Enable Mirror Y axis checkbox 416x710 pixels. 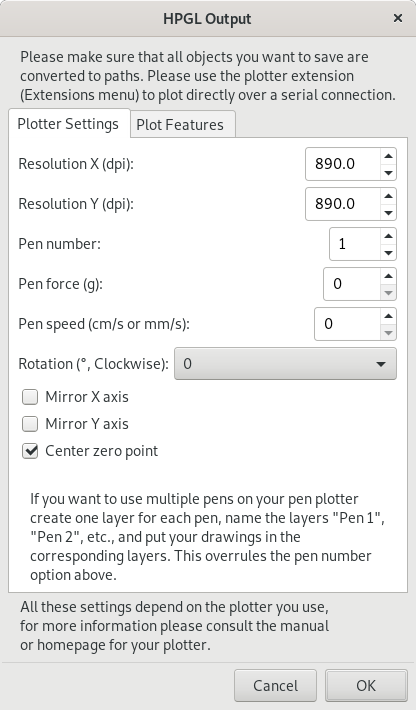click(x=30, y=424)
